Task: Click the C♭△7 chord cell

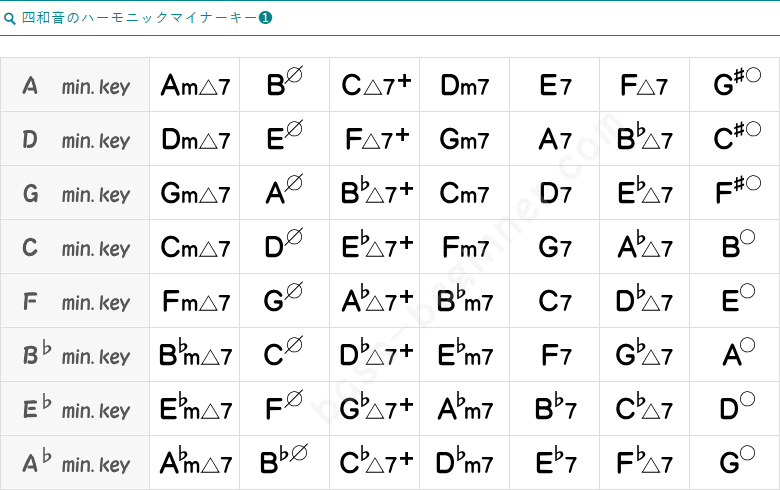Action: [x=645, y=410]
